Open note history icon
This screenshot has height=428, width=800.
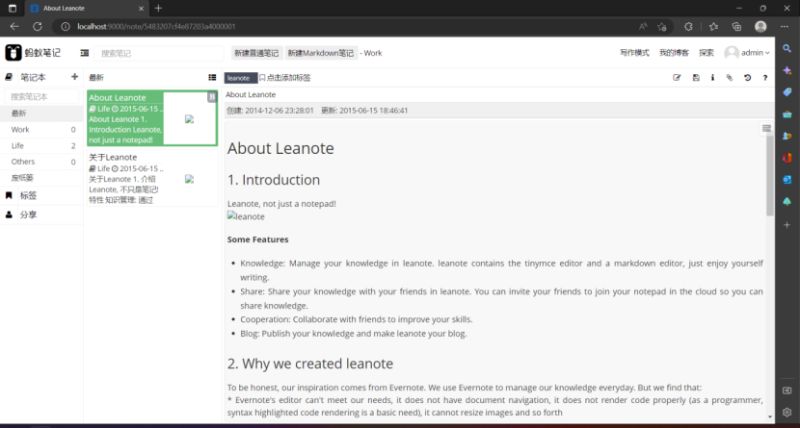coord(747,78)
